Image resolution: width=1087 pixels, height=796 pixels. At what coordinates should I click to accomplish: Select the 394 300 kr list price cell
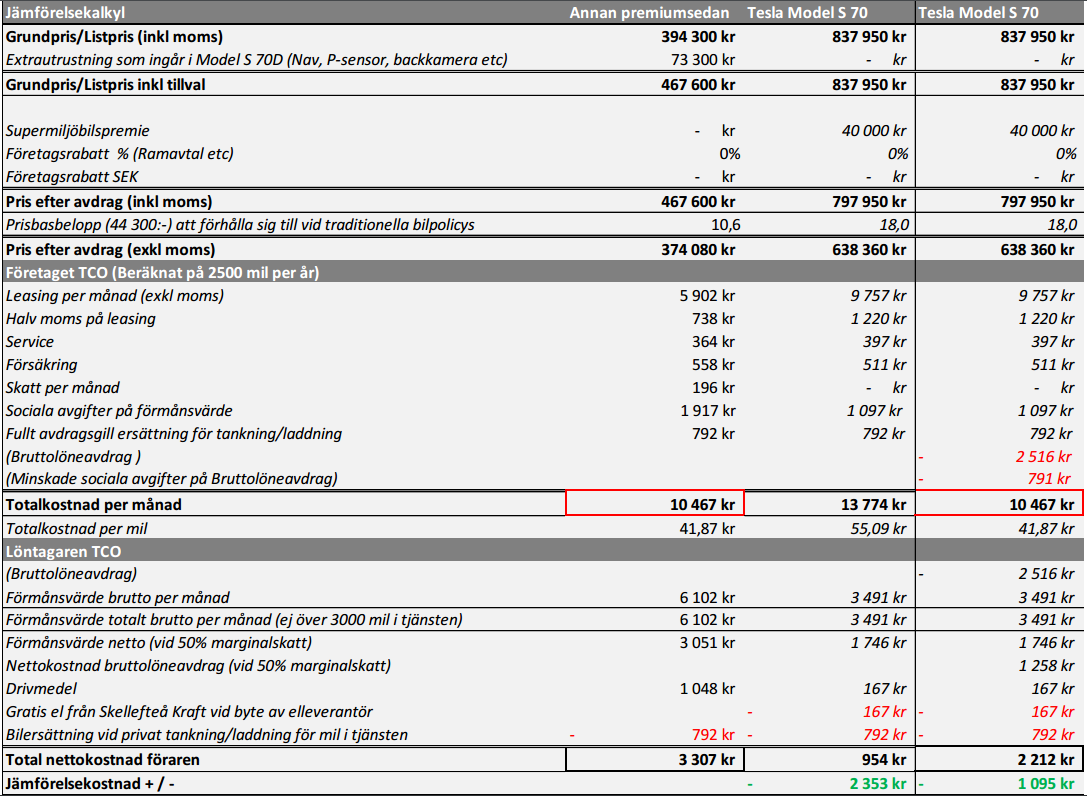698,37
